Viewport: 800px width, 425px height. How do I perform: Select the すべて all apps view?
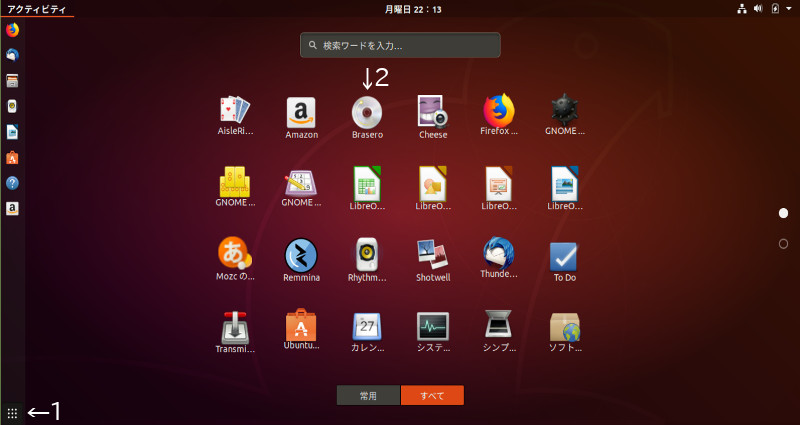coord(432,395)
